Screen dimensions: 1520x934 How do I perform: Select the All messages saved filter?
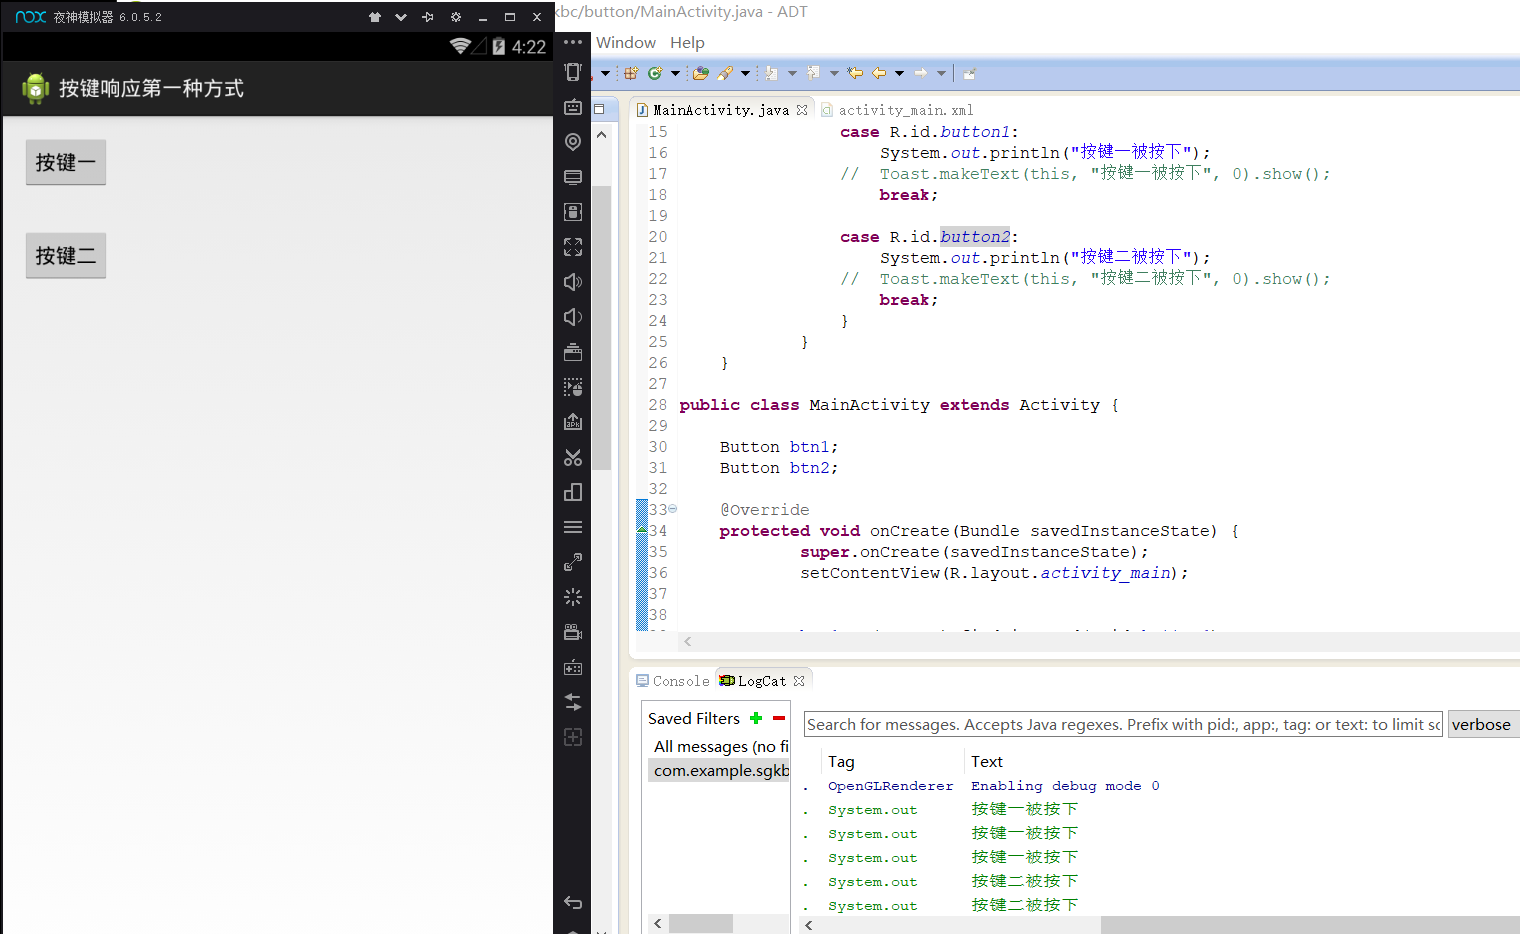coord(718,746)
